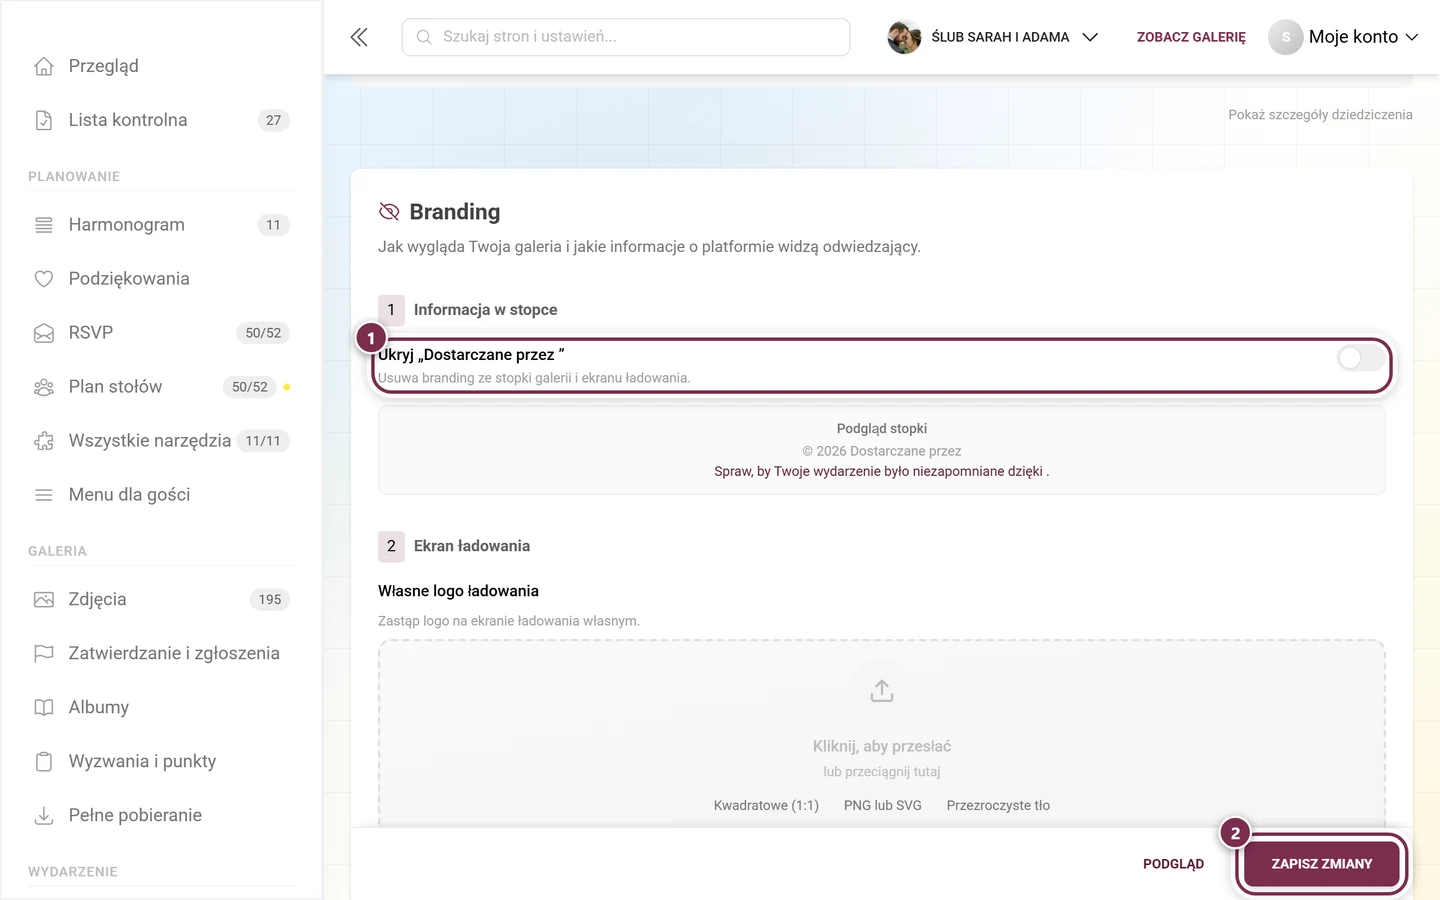The image size is (1440, 900).
Task: Go to the RSVP sidebar item
Action: (160, 333)
